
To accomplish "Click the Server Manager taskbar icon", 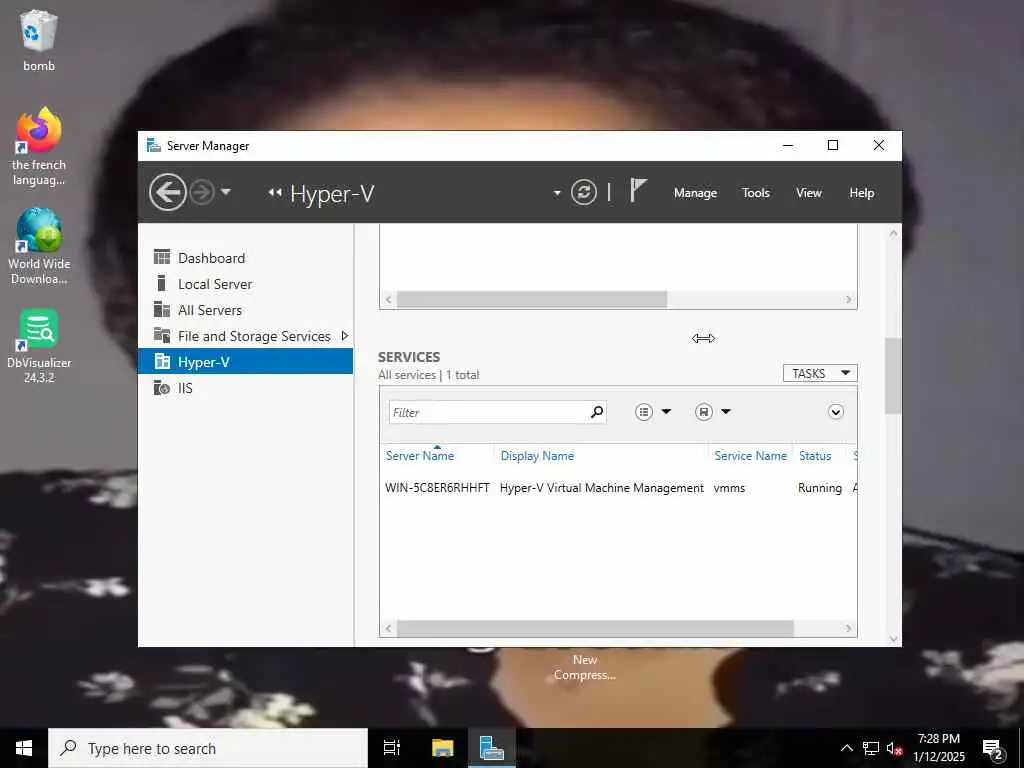I will click(x=492, y=748).
